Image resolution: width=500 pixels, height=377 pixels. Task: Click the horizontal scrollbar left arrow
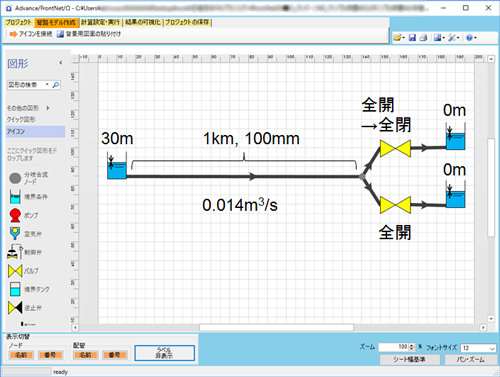point(75,328)
